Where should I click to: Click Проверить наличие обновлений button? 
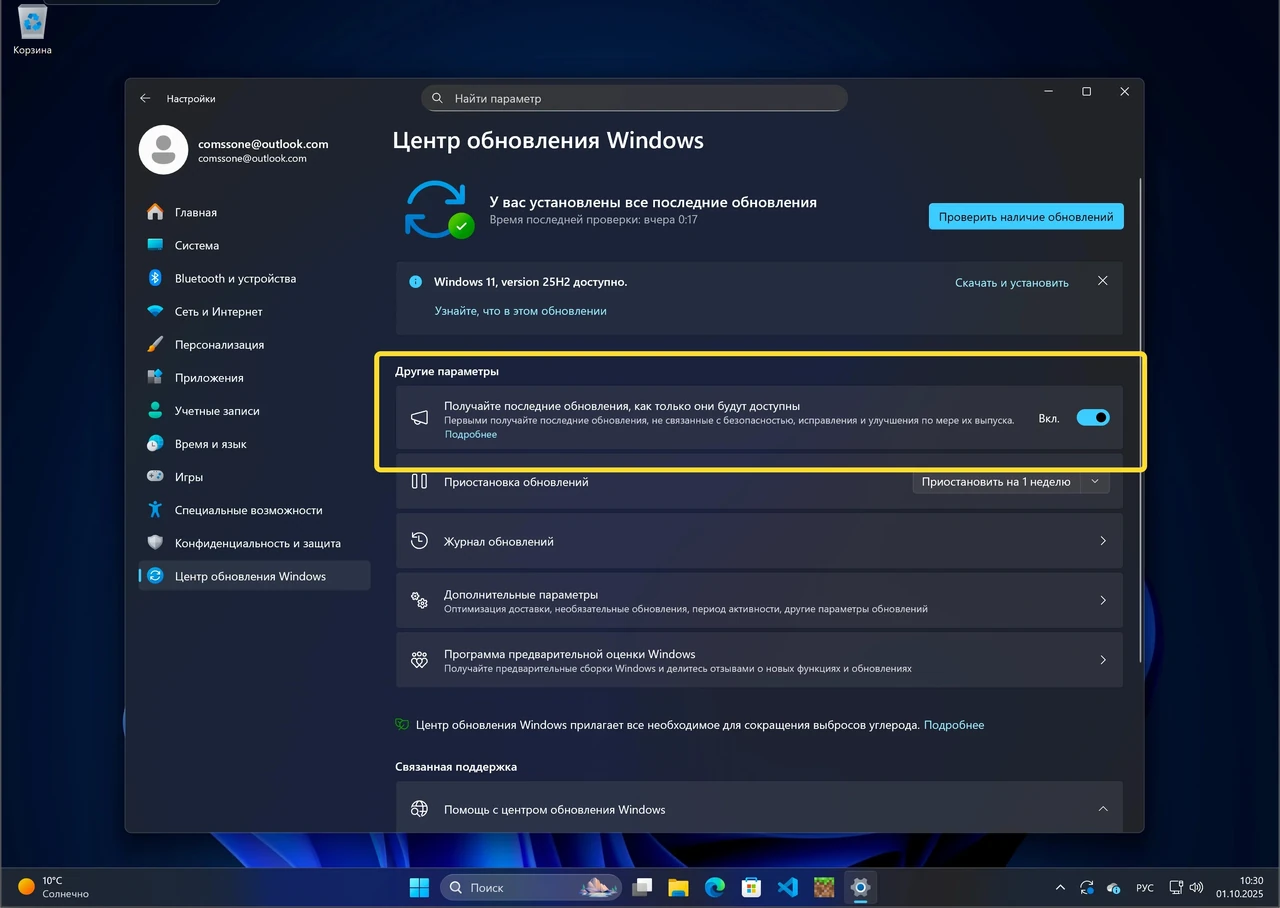point(1026,216)
